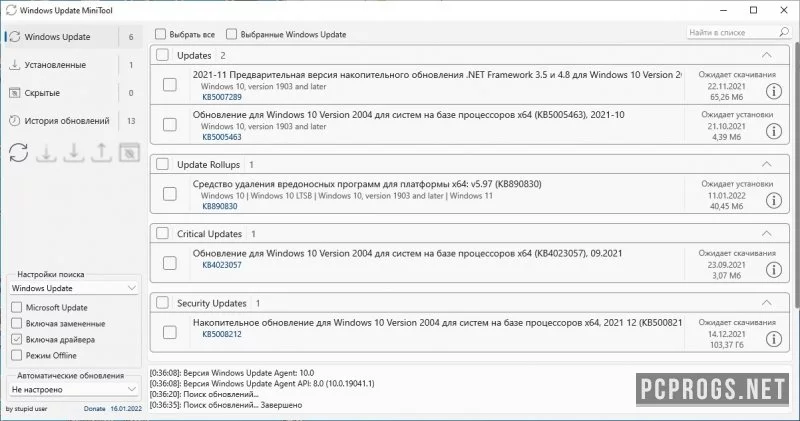Viewport: 800px width, 421px height.
Task: Click the app title bar icon
Action: (x=11, y=10)
